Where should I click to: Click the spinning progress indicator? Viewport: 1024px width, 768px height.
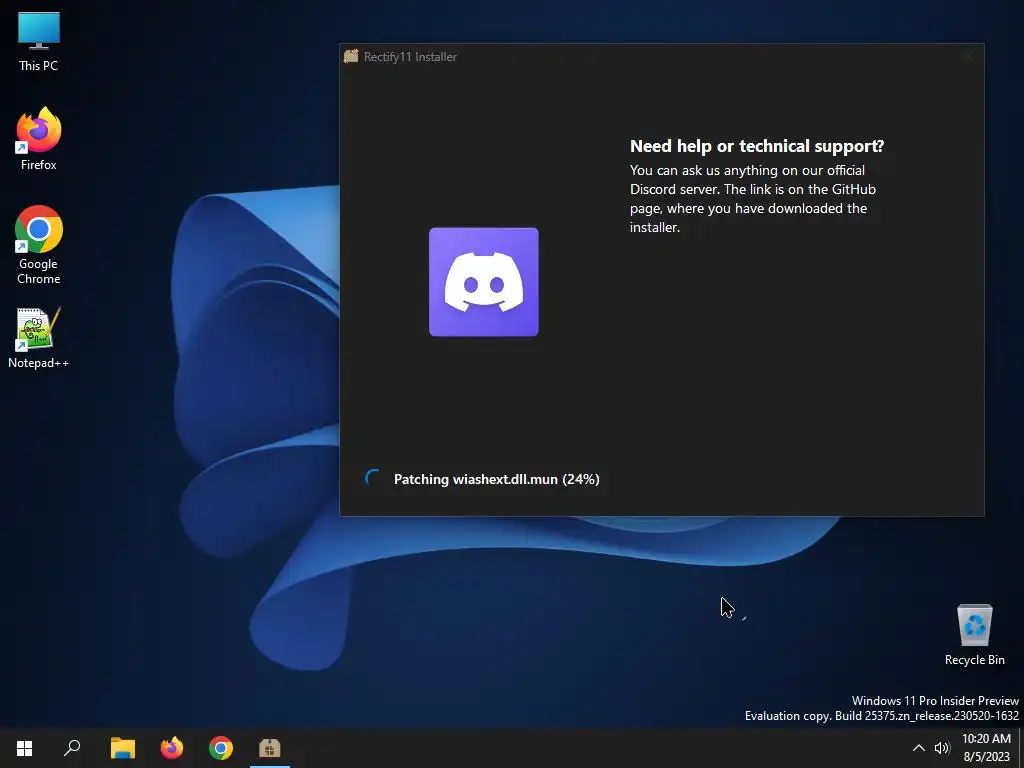point(373,479)
